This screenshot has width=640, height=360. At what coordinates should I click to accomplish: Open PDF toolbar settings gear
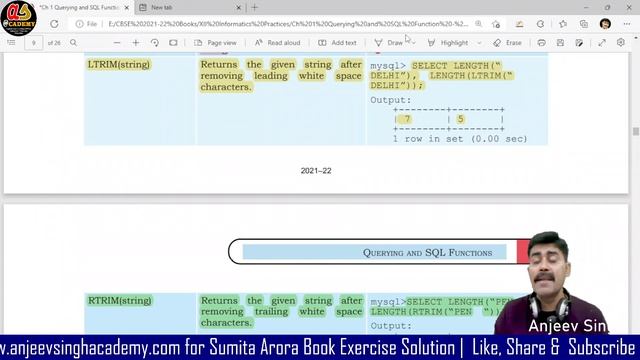point(621,42)
